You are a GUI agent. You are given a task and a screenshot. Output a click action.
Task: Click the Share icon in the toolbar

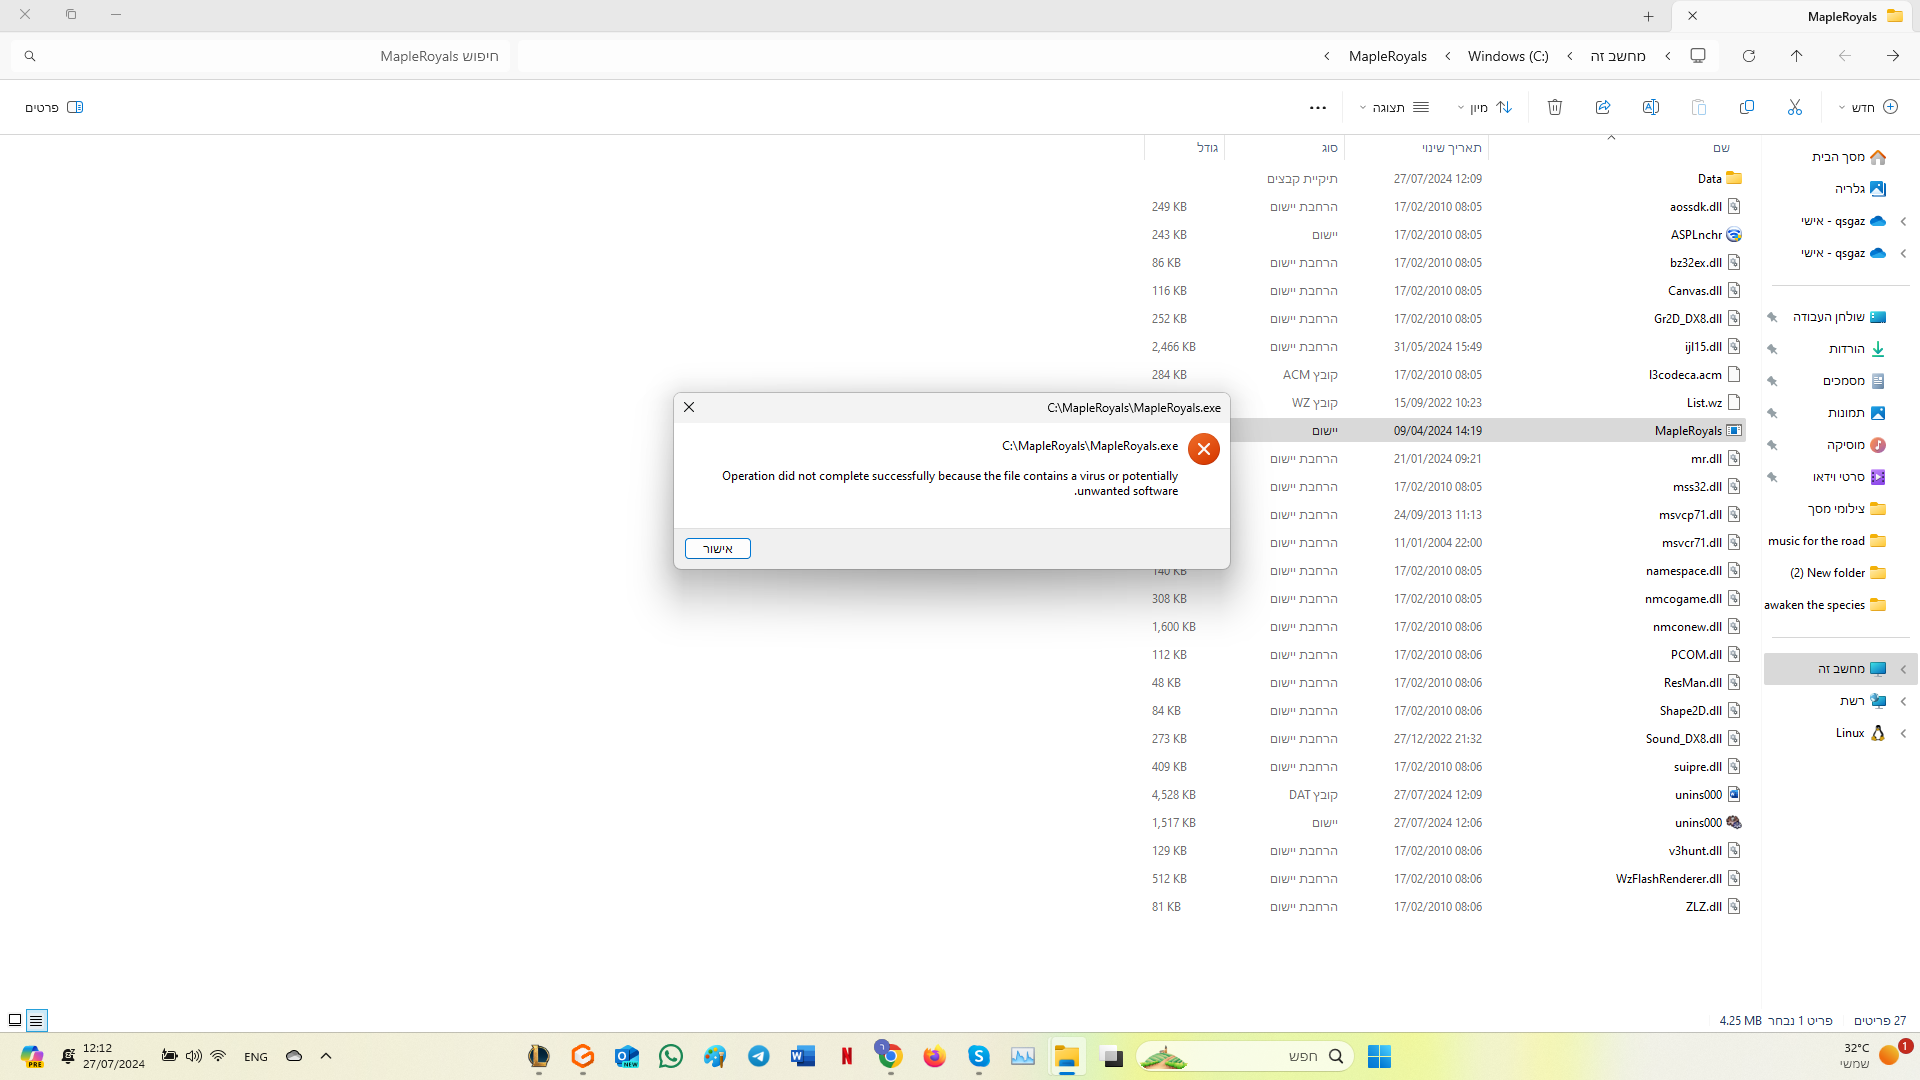[x=1603, y=107]
